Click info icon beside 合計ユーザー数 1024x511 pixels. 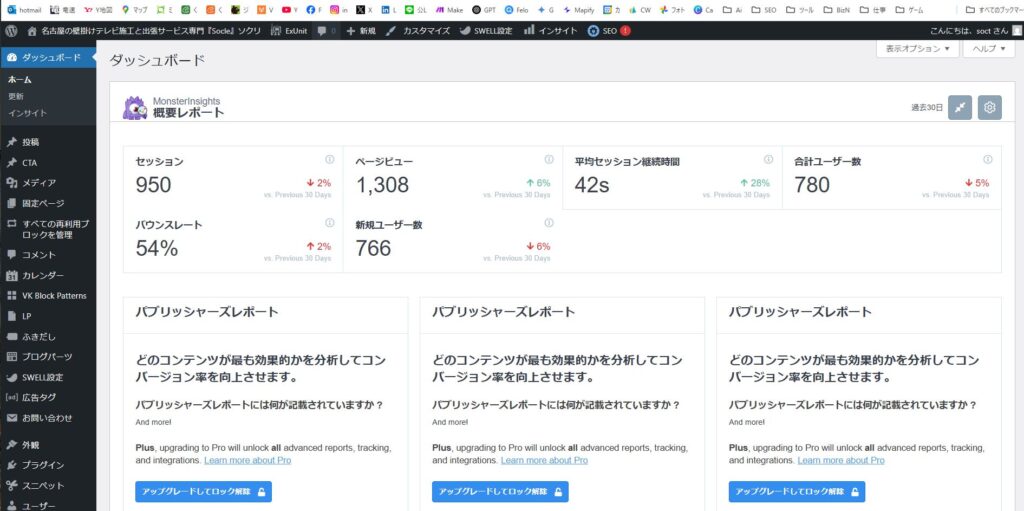[987, 159]
